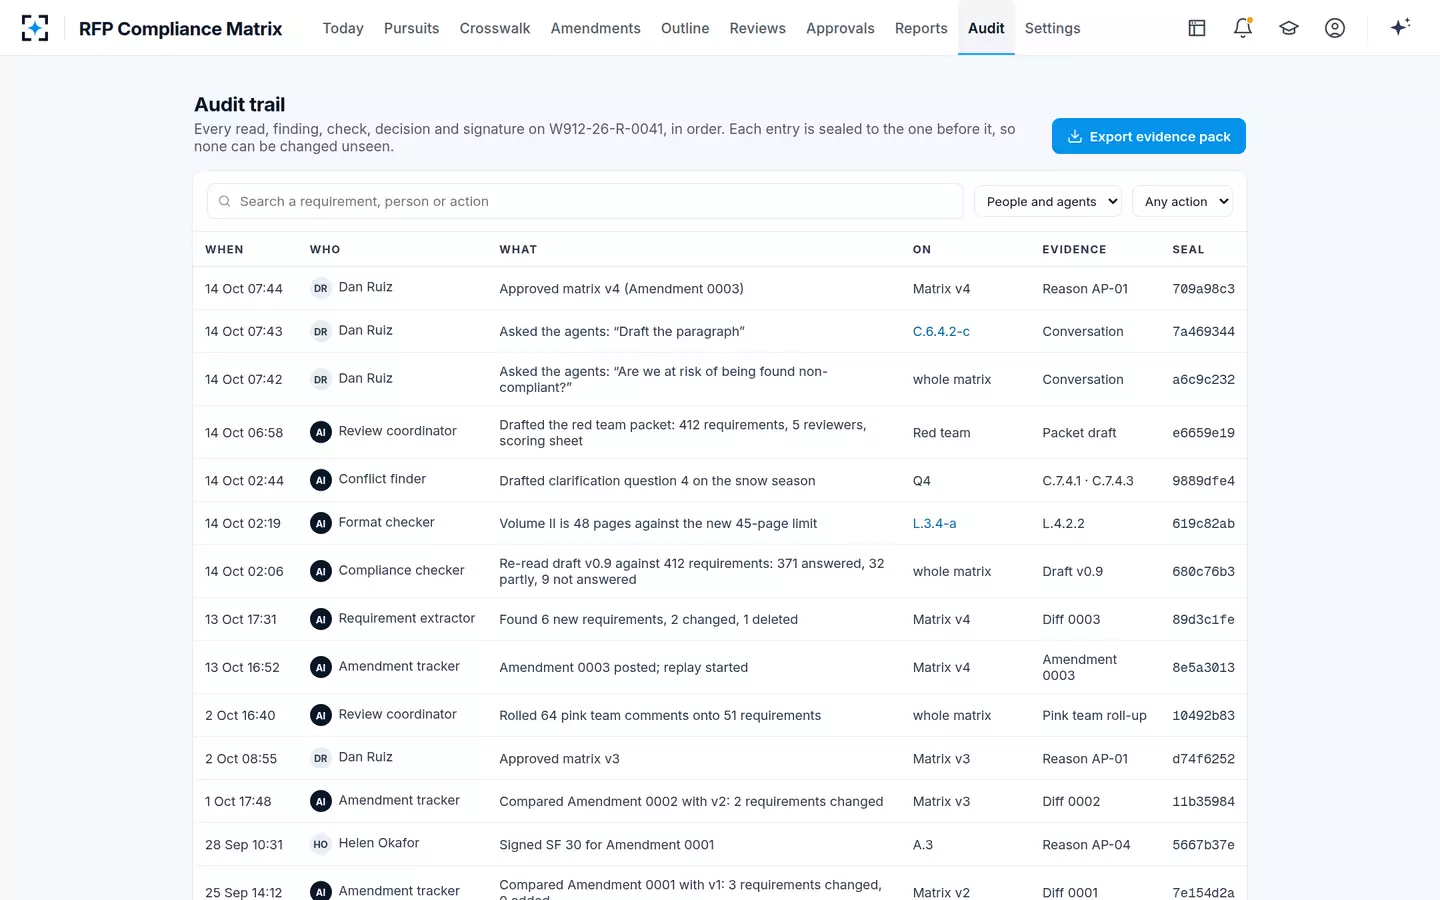Click the AI avatar beside Compliance checker

click(x=321, y=571)
